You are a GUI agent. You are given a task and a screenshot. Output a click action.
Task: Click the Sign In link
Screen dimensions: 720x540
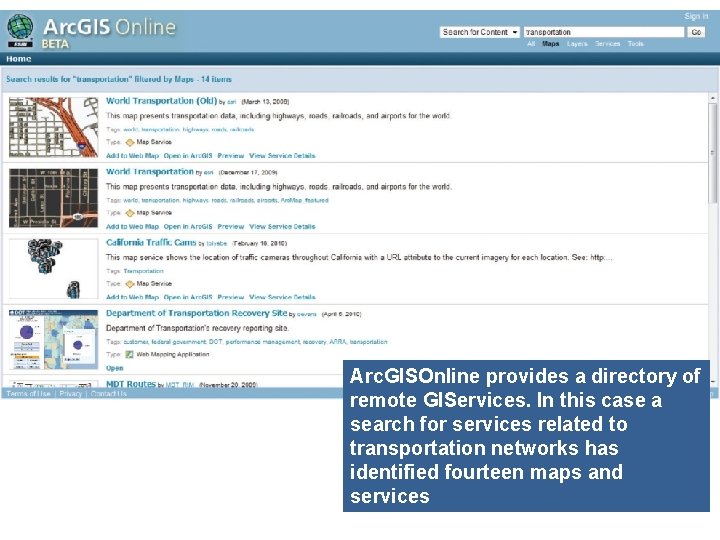[696, 17]
